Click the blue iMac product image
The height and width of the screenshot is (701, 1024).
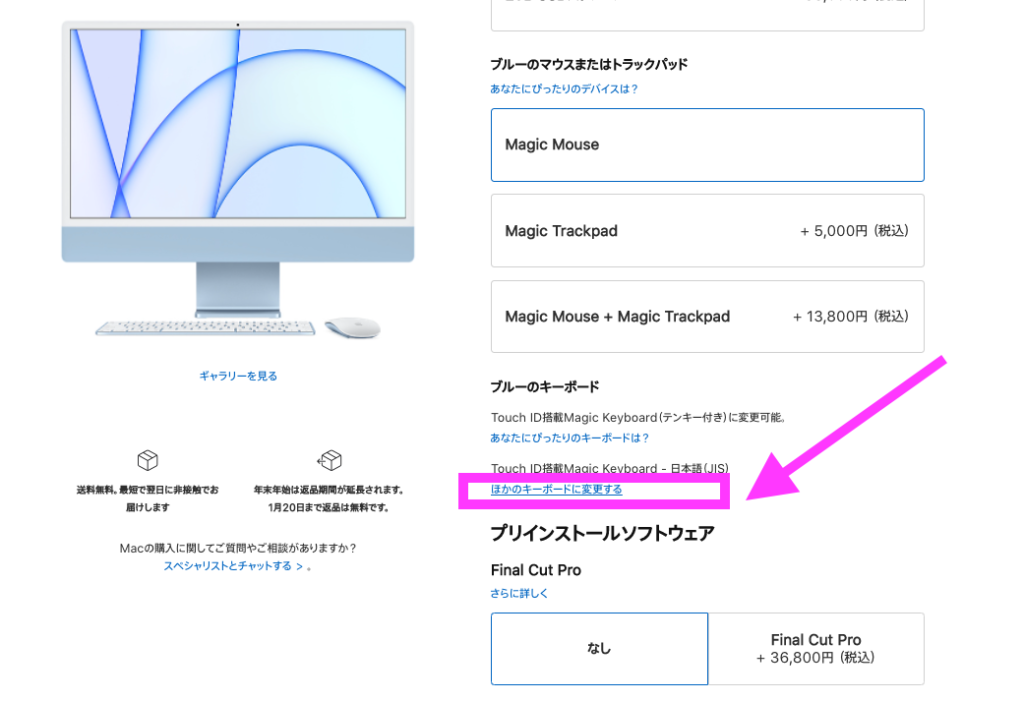pyautogui.click(x=238, y=180)
